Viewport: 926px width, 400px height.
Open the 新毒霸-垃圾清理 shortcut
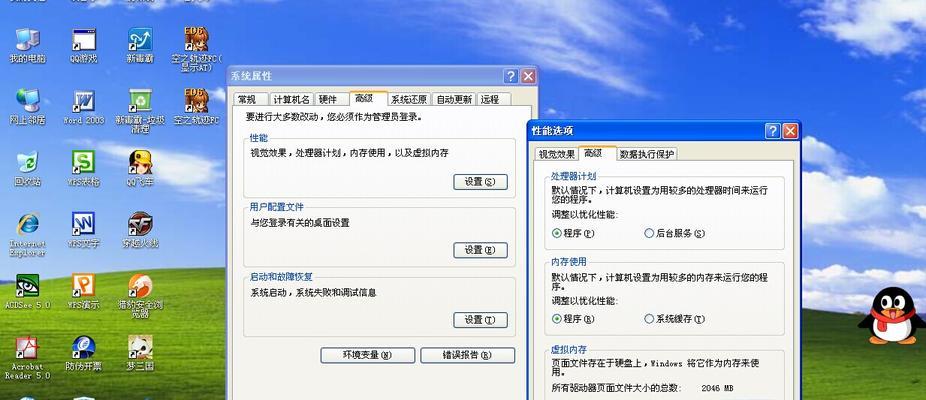pyautogui.click(x=140, y=110)
